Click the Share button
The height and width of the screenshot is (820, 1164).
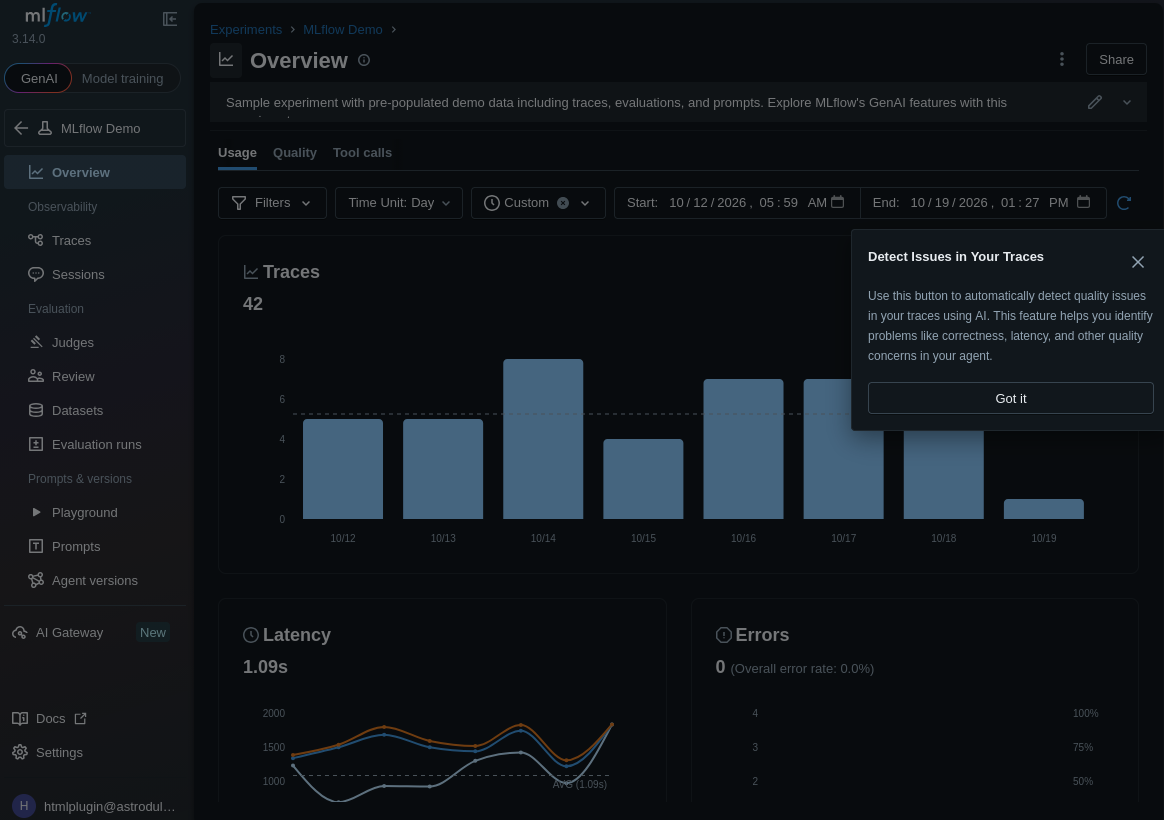(x=1116, y=59)
